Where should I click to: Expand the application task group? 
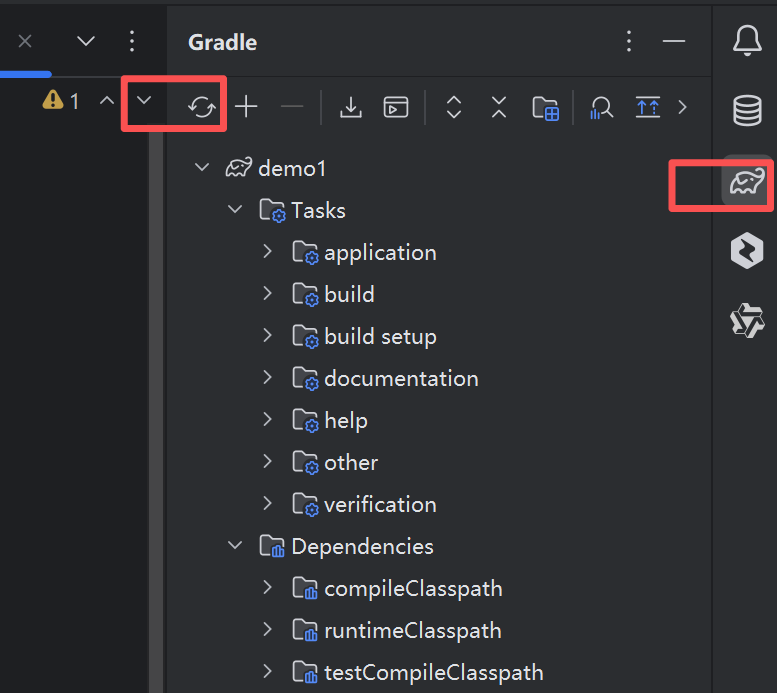268,251
